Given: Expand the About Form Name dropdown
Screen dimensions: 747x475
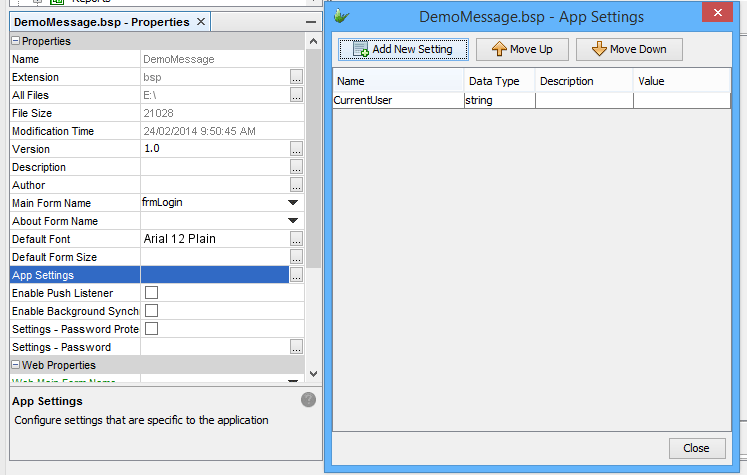Looking at the screenshot, I should click(x=294, y=221).
